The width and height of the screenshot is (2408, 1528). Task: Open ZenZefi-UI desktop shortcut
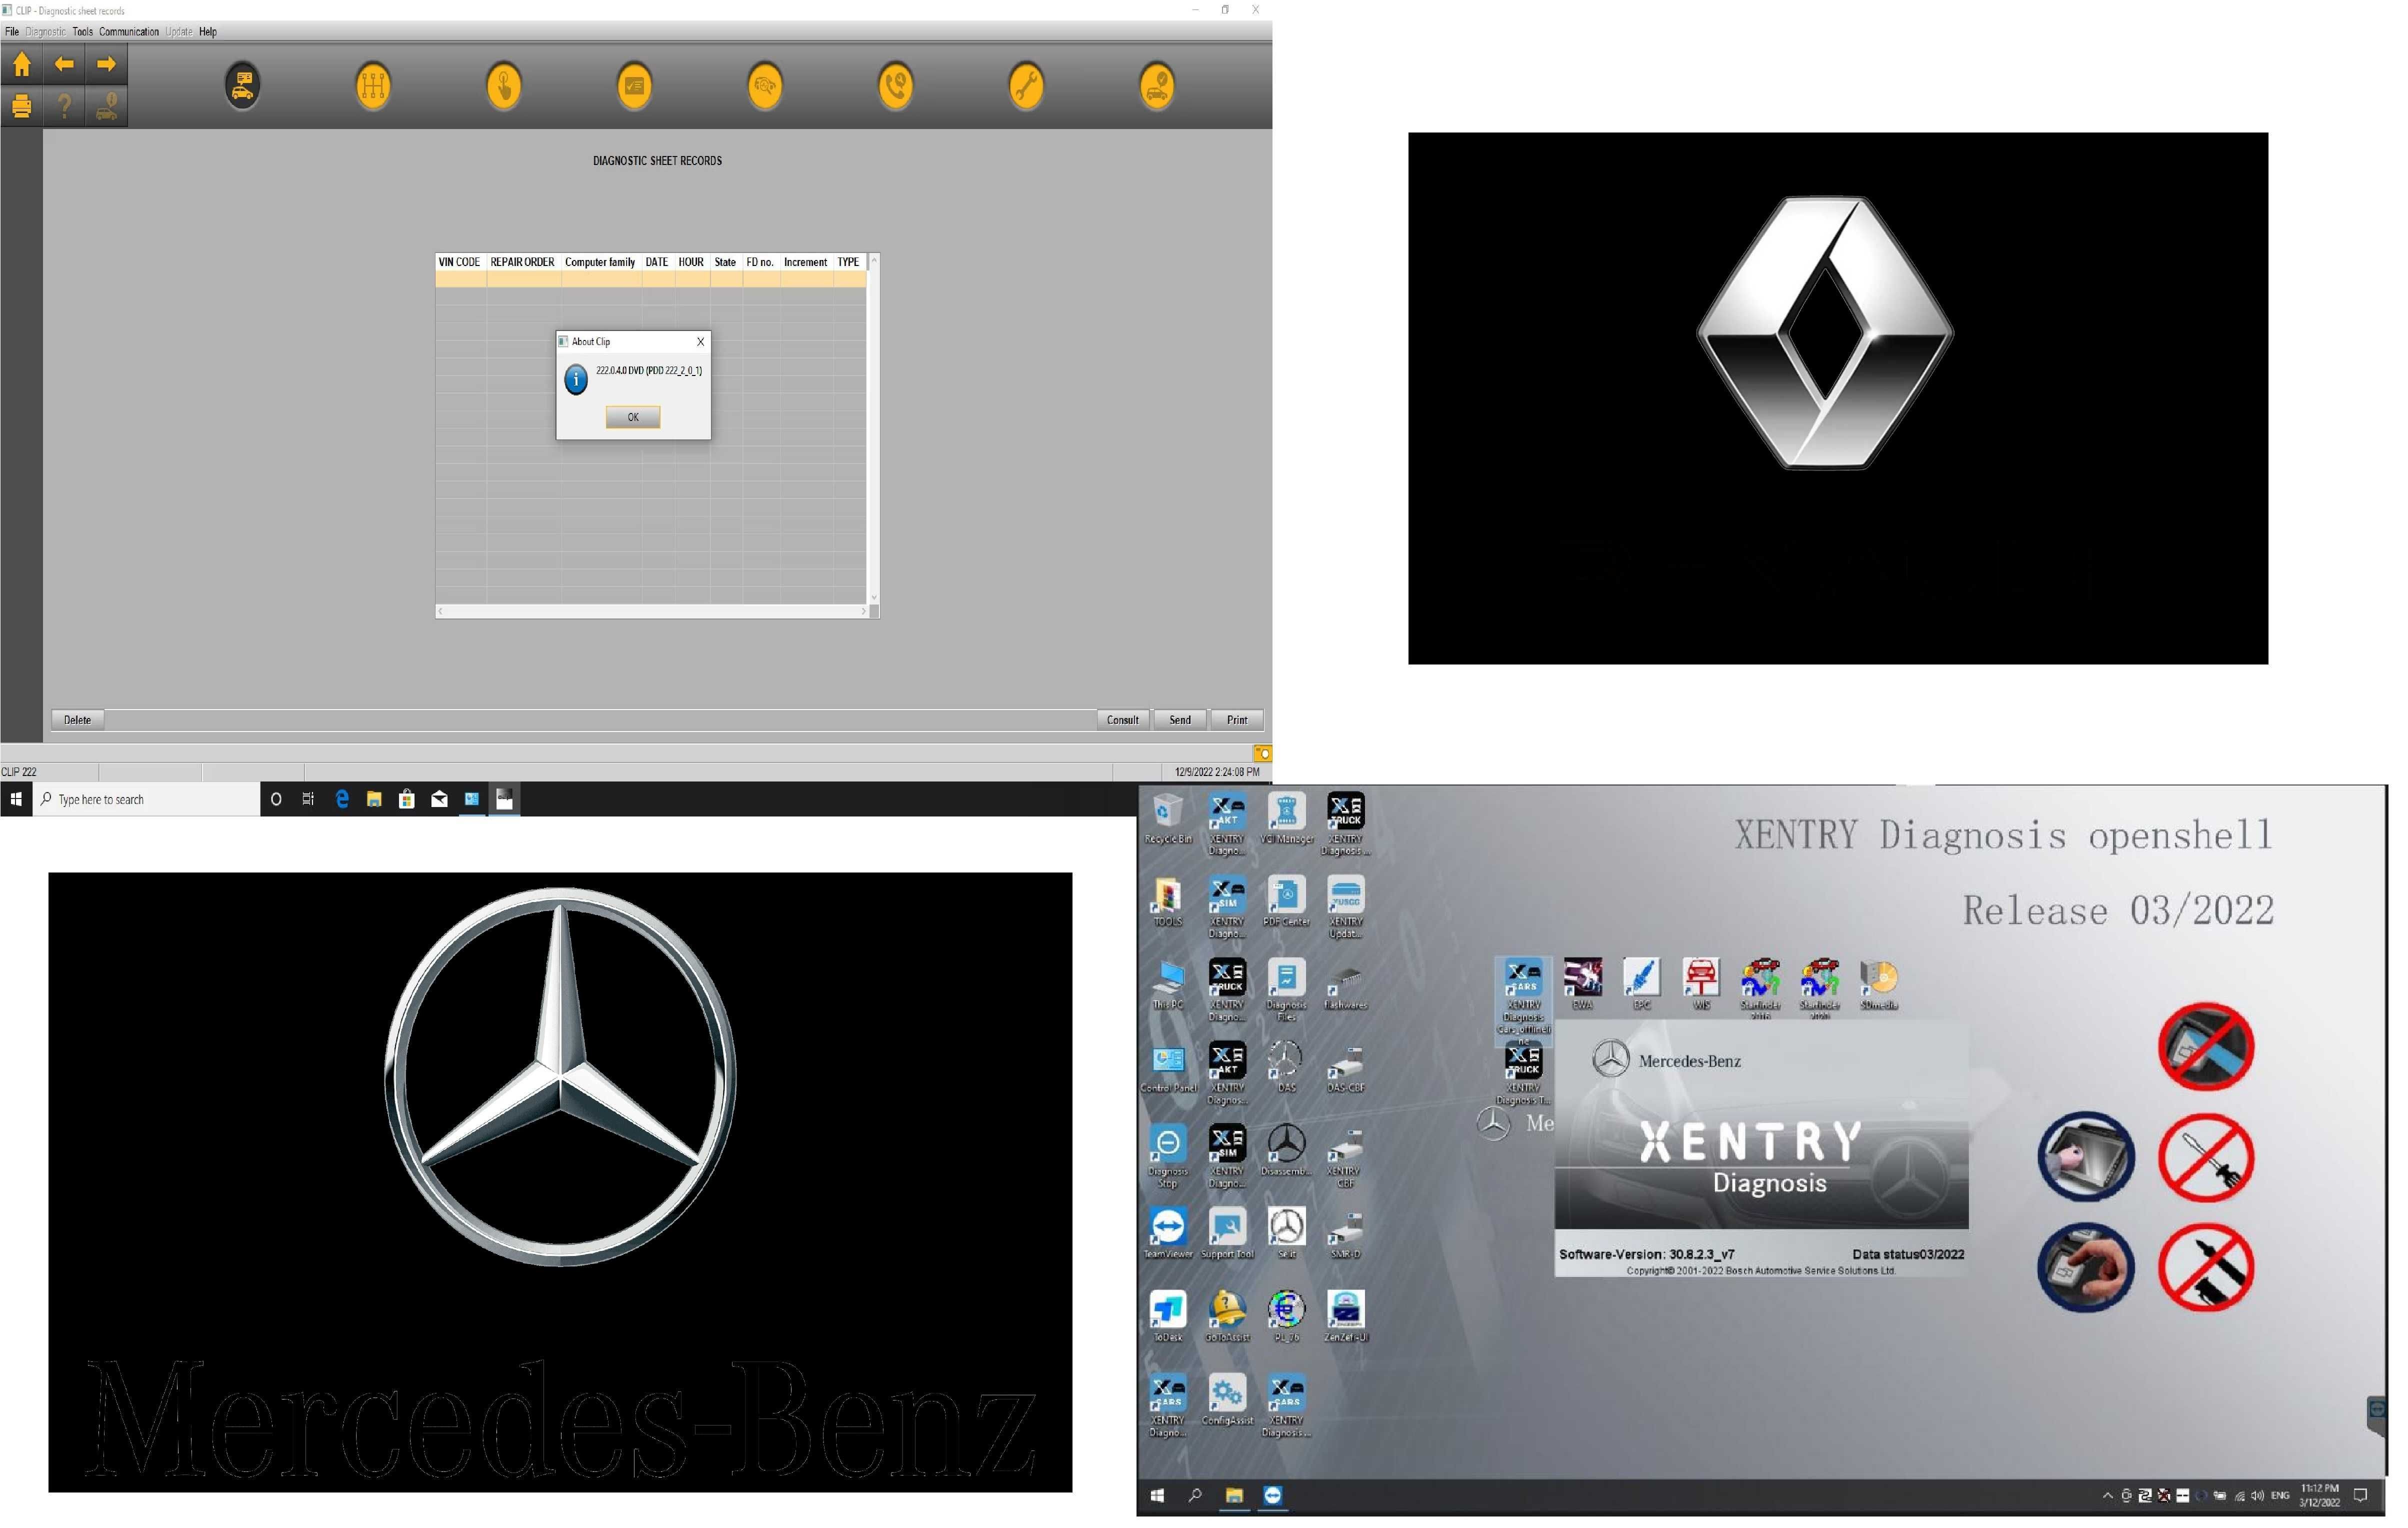tap(1346, 1317)
